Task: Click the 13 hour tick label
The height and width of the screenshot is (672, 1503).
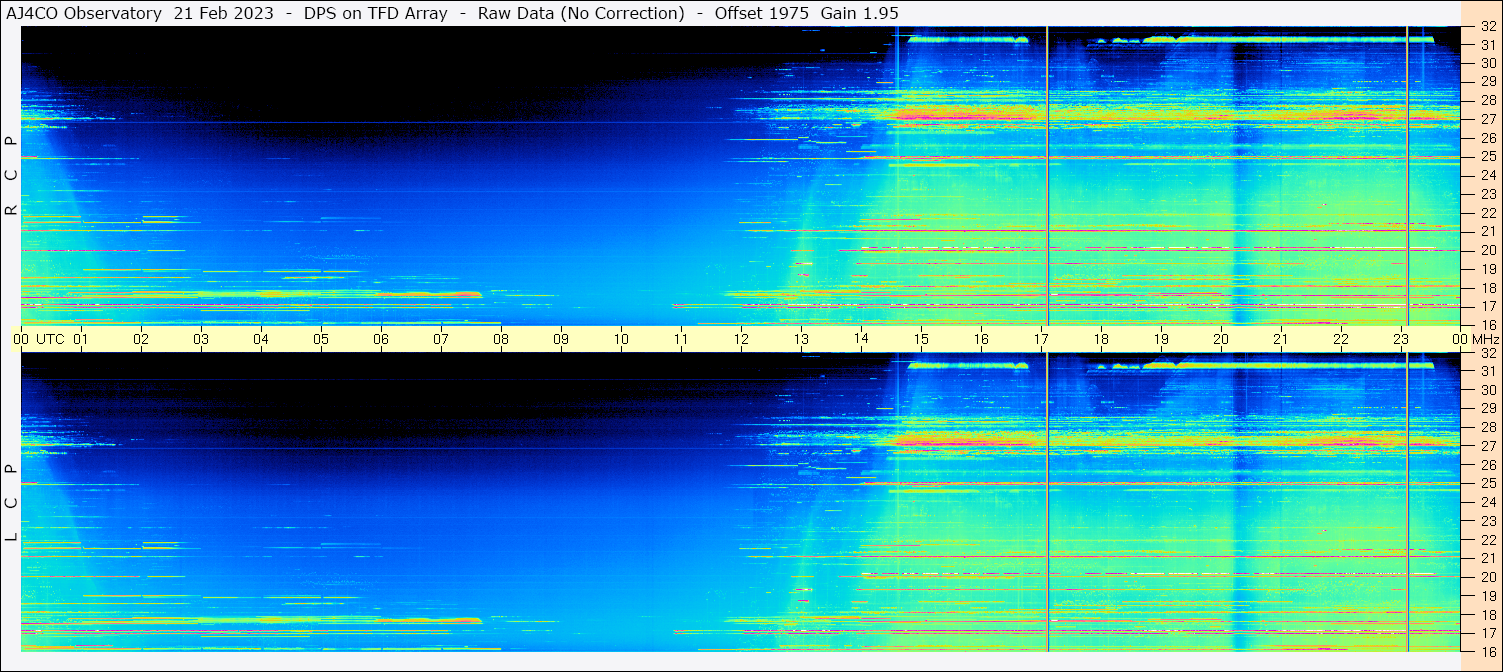Action: [801, 339]
